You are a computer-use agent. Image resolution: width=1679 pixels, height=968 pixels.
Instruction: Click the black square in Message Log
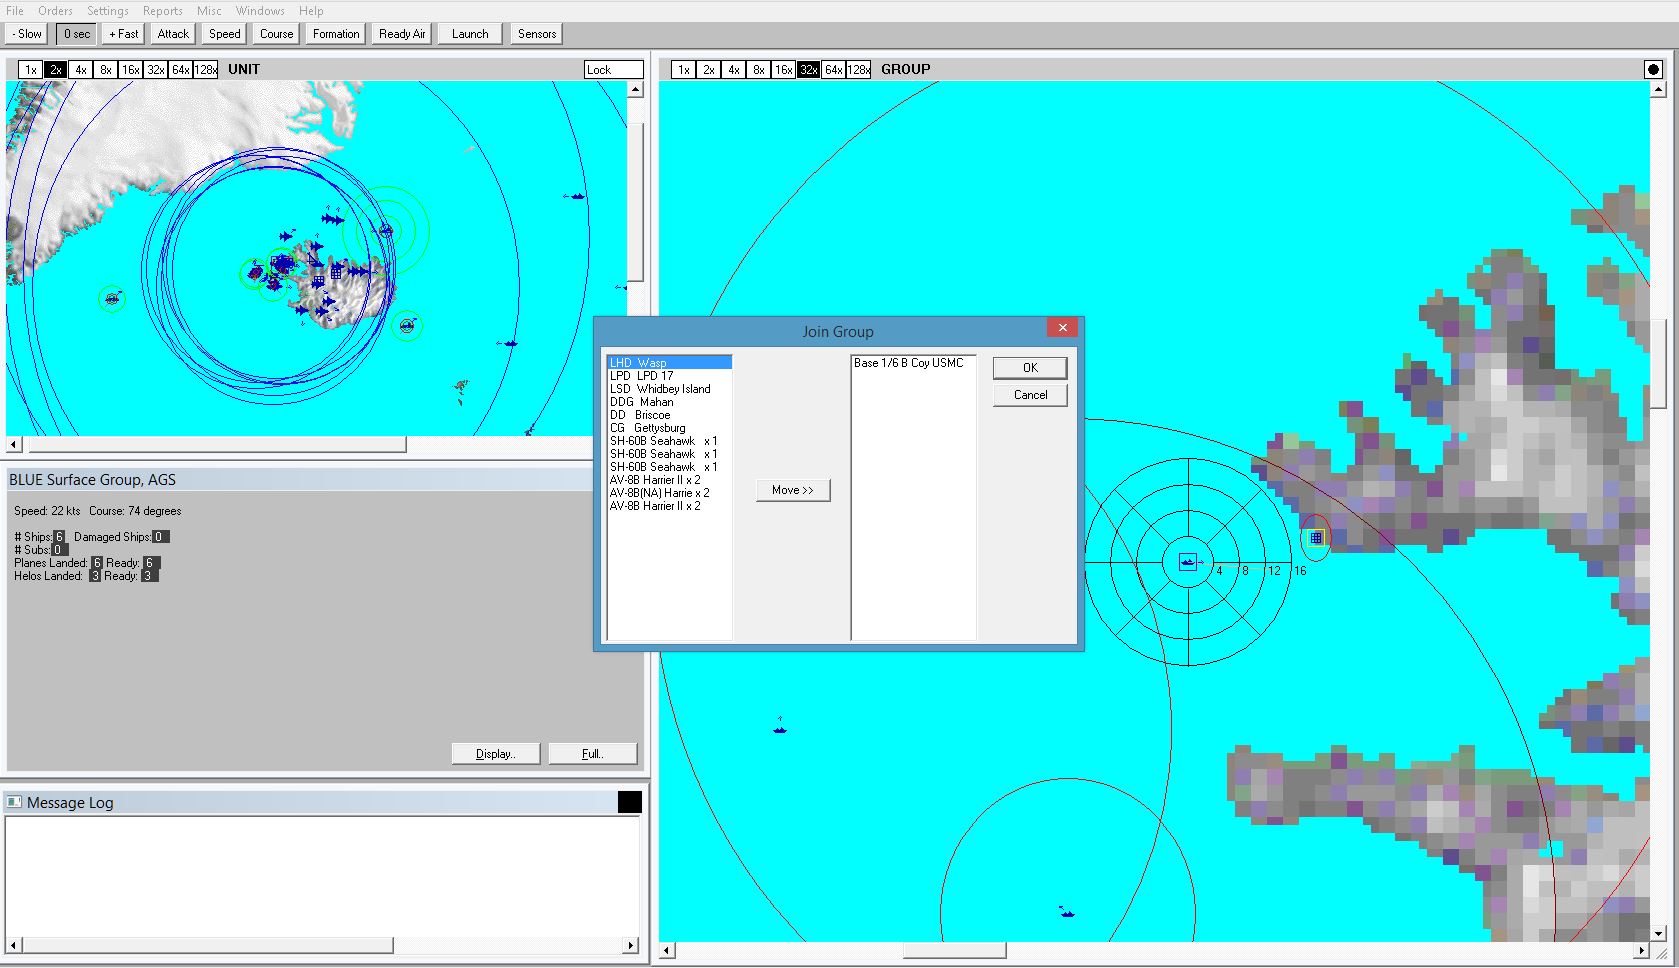pyautogui.click(x=629, y=802)
